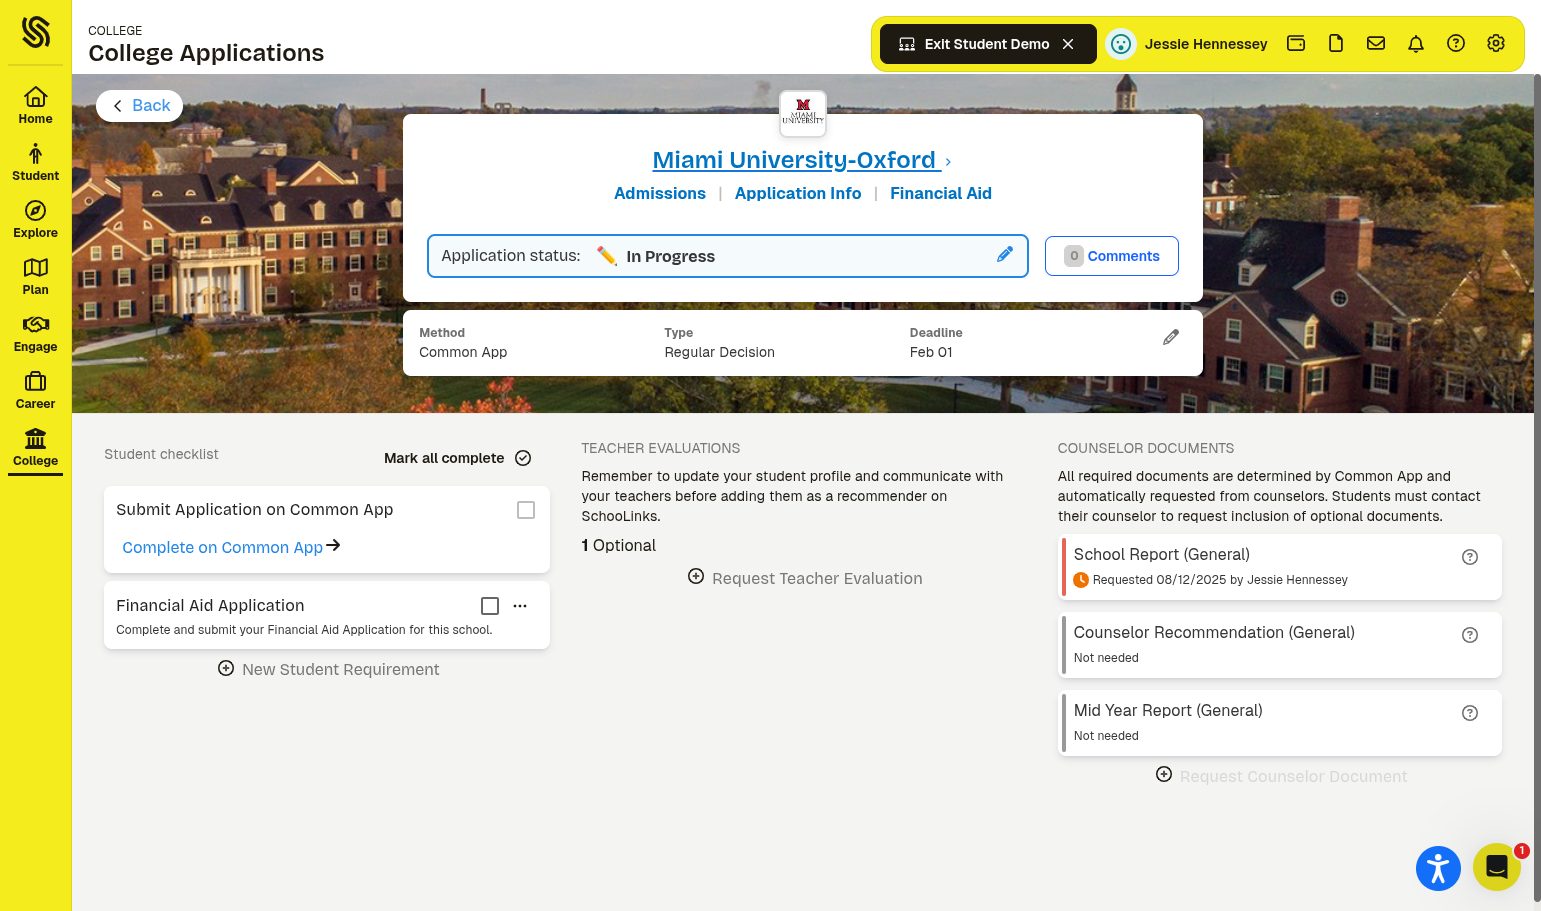Image resolution: width=1541 pixels, height=911 pixels.
Task: Open the help question mark in header
Action: (1456, 43)
